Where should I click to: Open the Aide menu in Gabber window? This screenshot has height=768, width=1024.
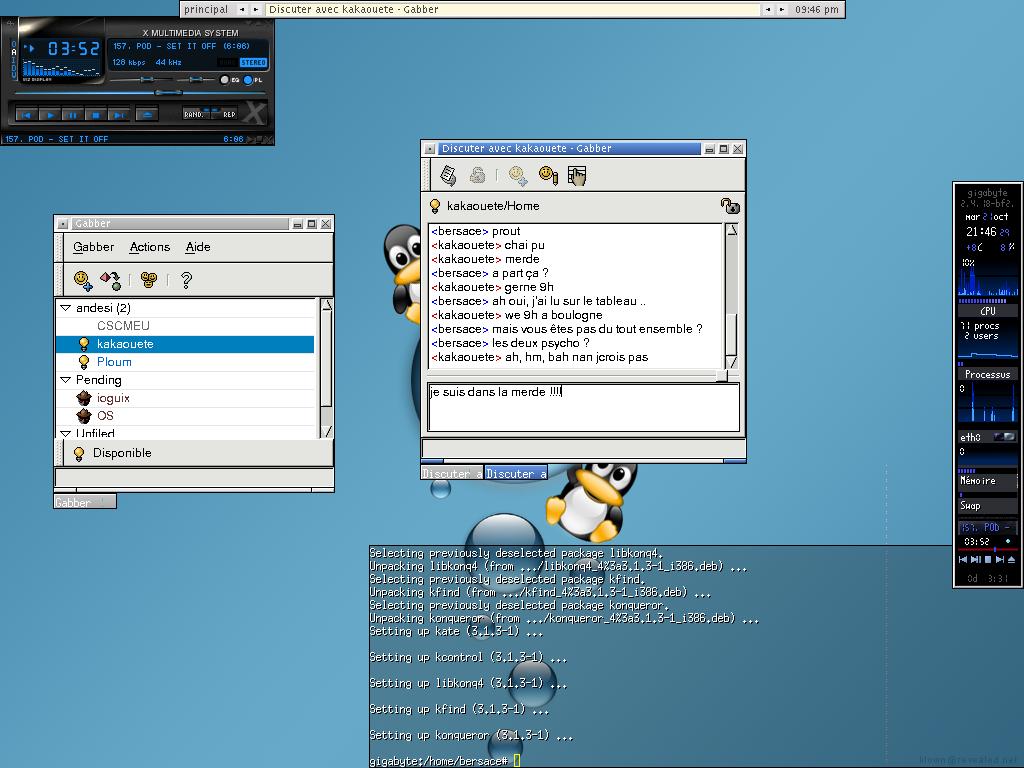(x=198, y=247)
